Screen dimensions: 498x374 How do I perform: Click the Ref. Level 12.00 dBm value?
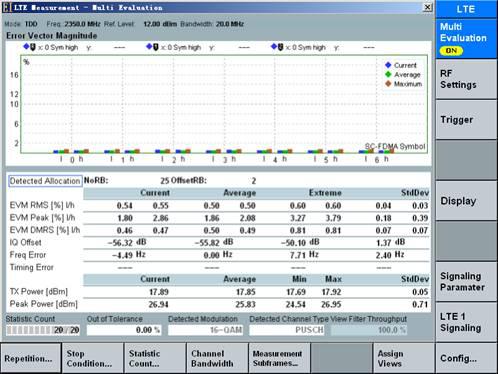[160, 24]
